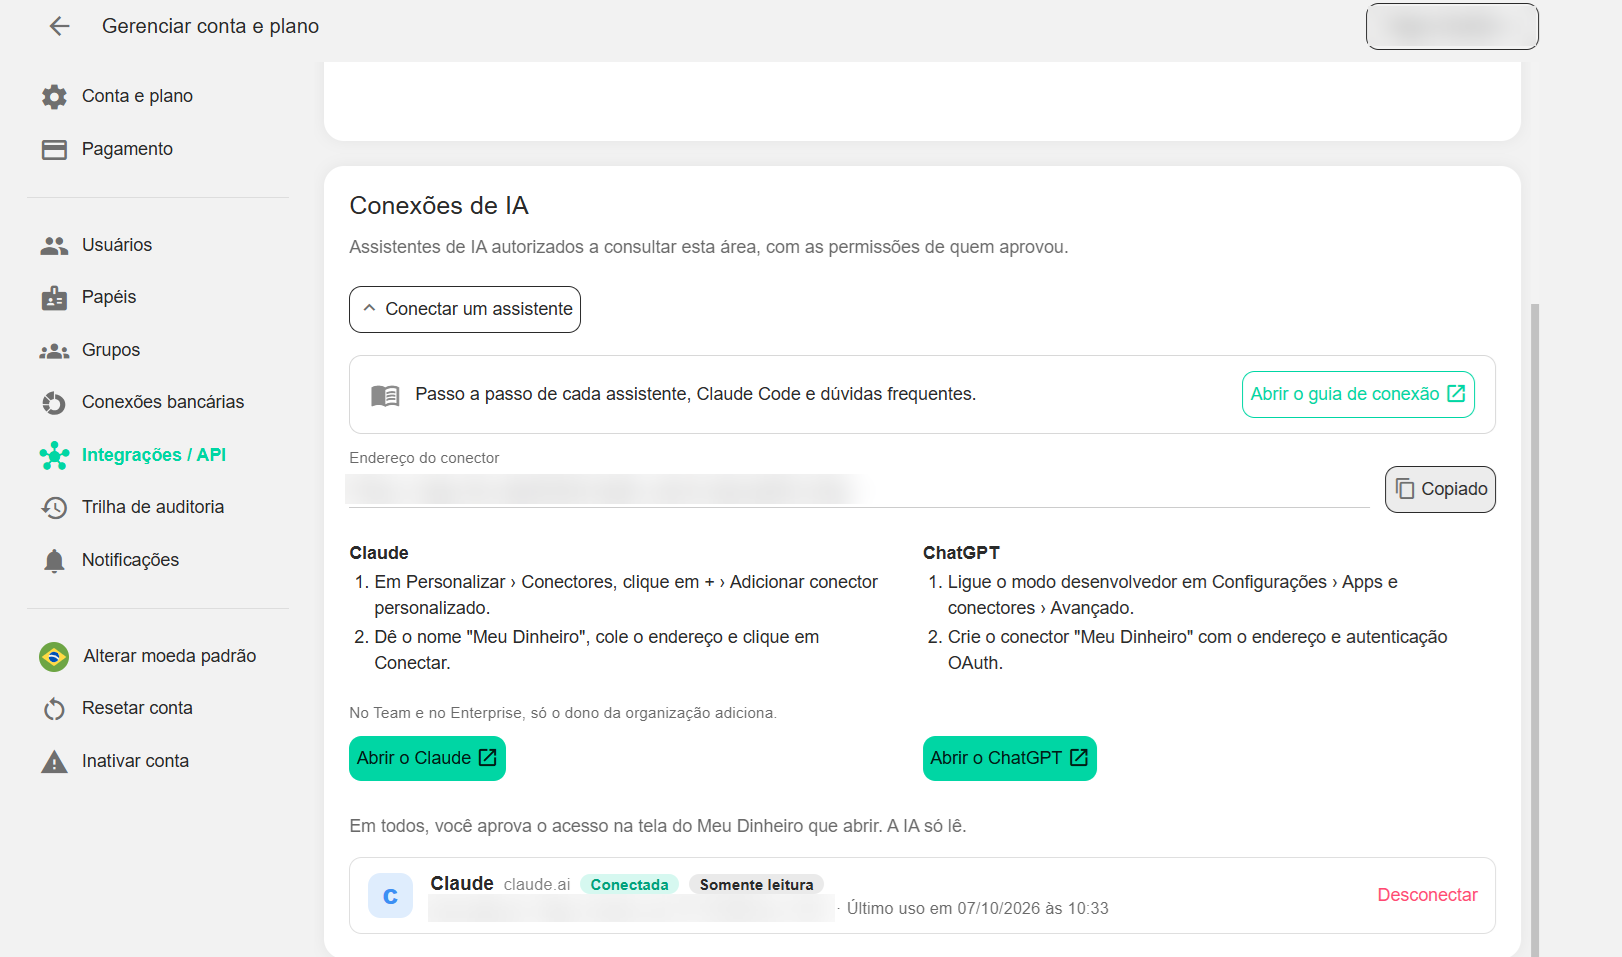
Task: Click the Conectada status badge
Action: (x=629, y=885)
